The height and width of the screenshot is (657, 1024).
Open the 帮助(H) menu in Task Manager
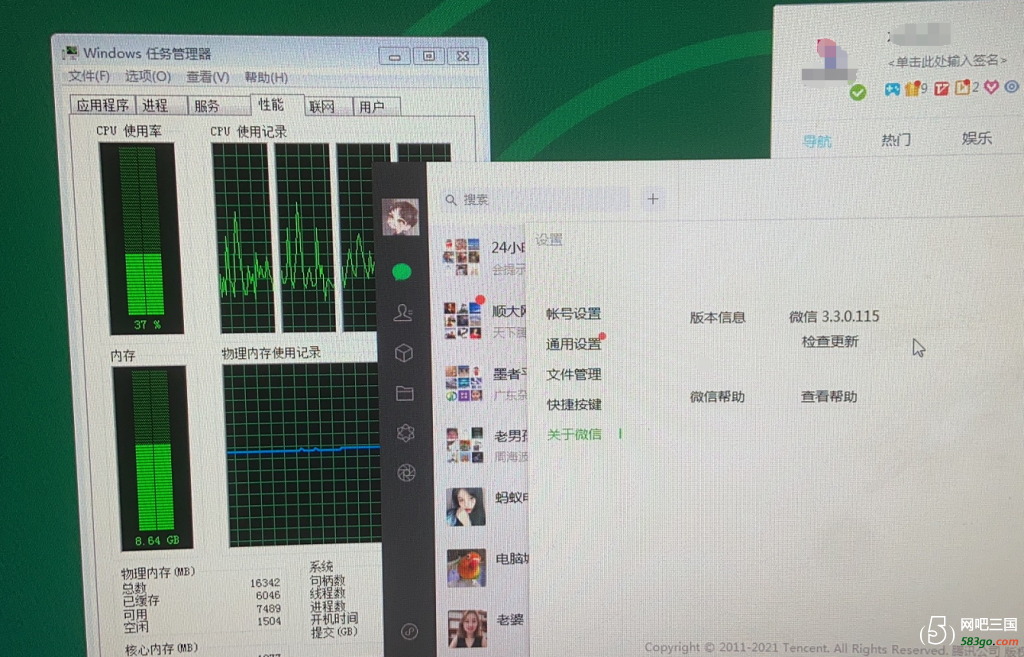click(x=266, y=78)
